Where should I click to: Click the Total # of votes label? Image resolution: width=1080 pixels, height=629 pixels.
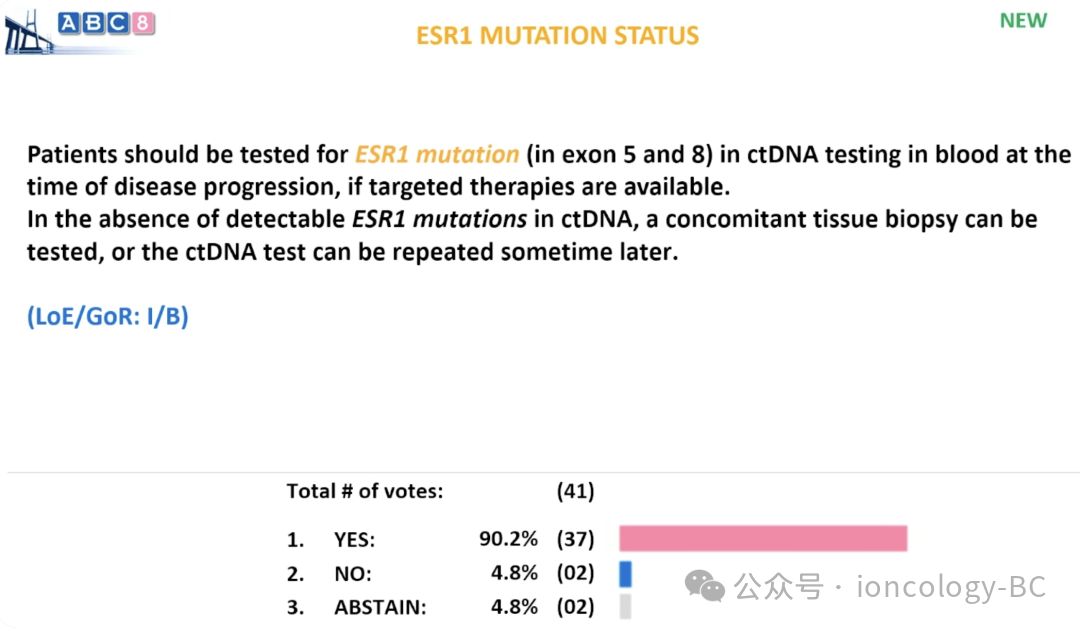(x=364, y=491)
